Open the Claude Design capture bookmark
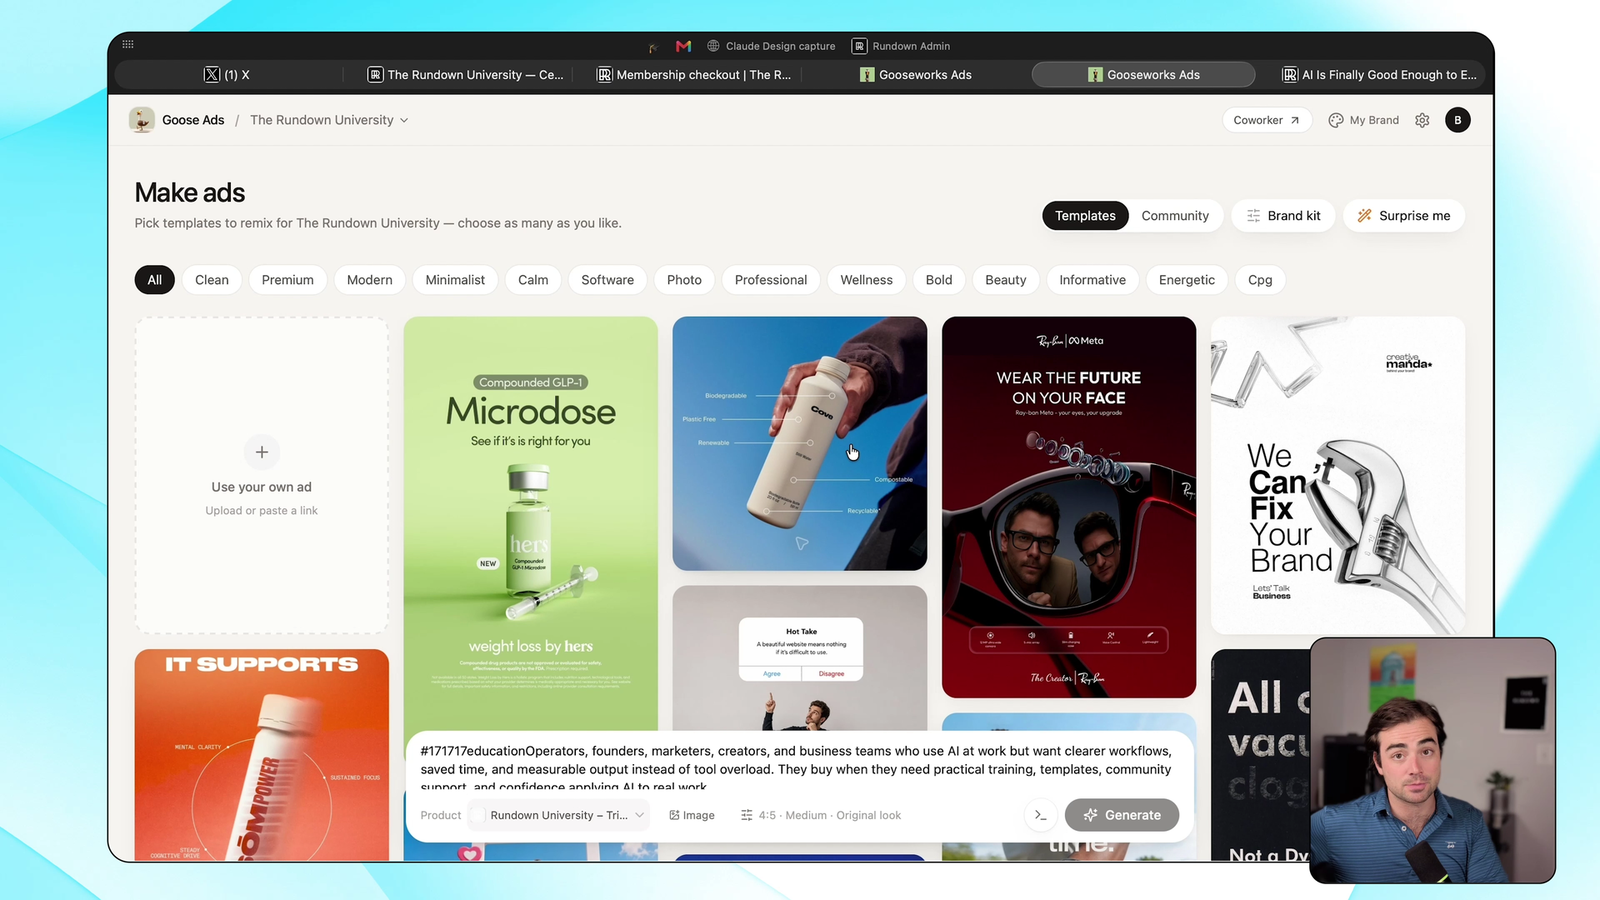This screenshot has width=1600, height=900. coord(771,46)
